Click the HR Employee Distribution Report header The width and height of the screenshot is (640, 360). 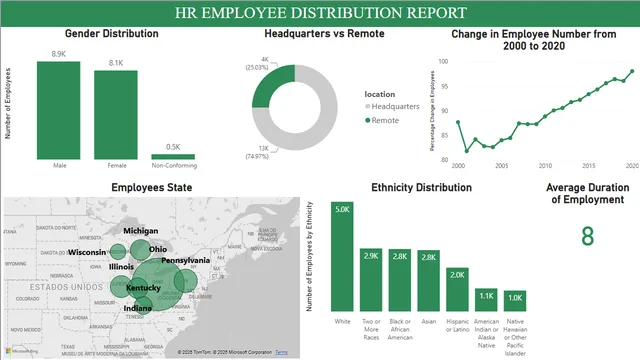pyautogui.click(x=321, y=13)
